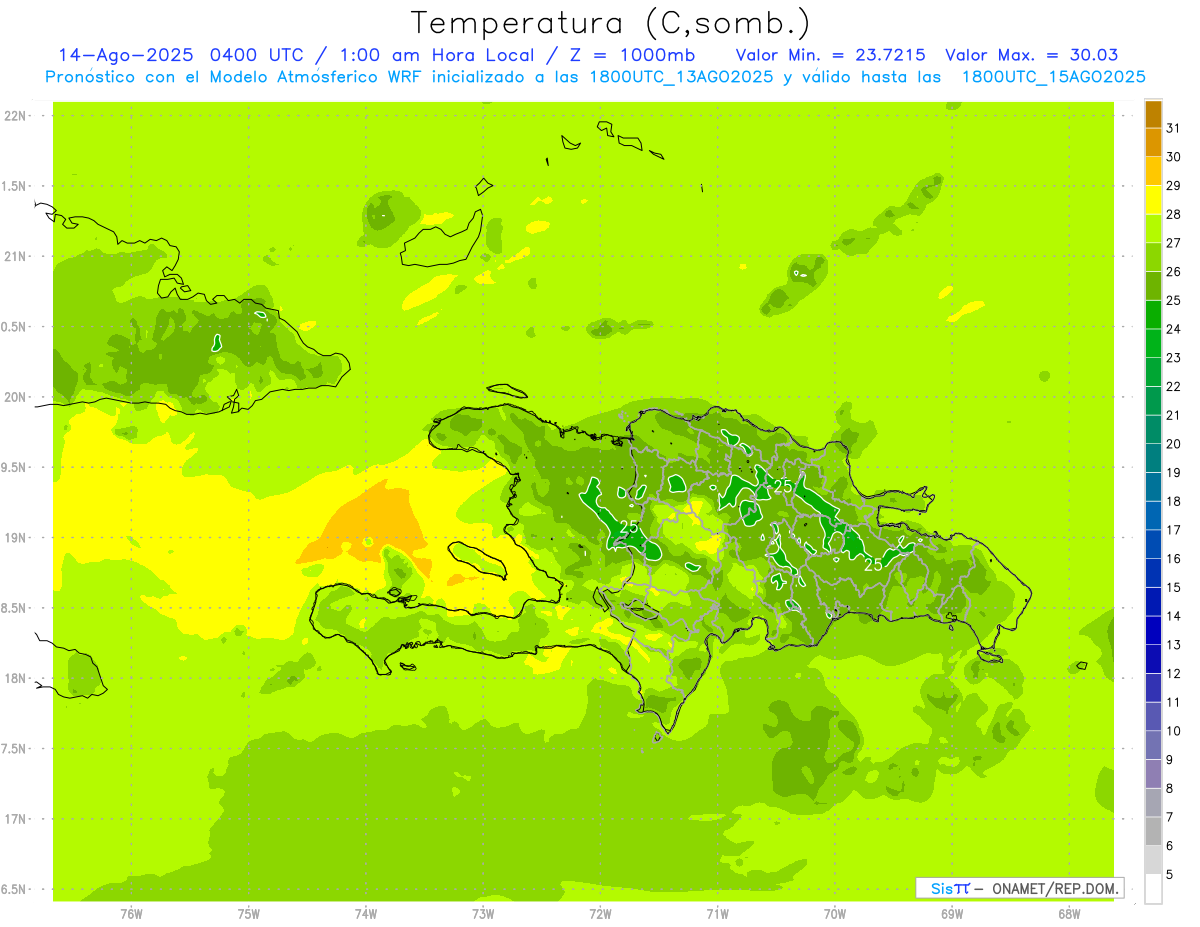The image size is (1200, 927).
Task: Click the legend scale label '5'
Action: point(1170,875)
